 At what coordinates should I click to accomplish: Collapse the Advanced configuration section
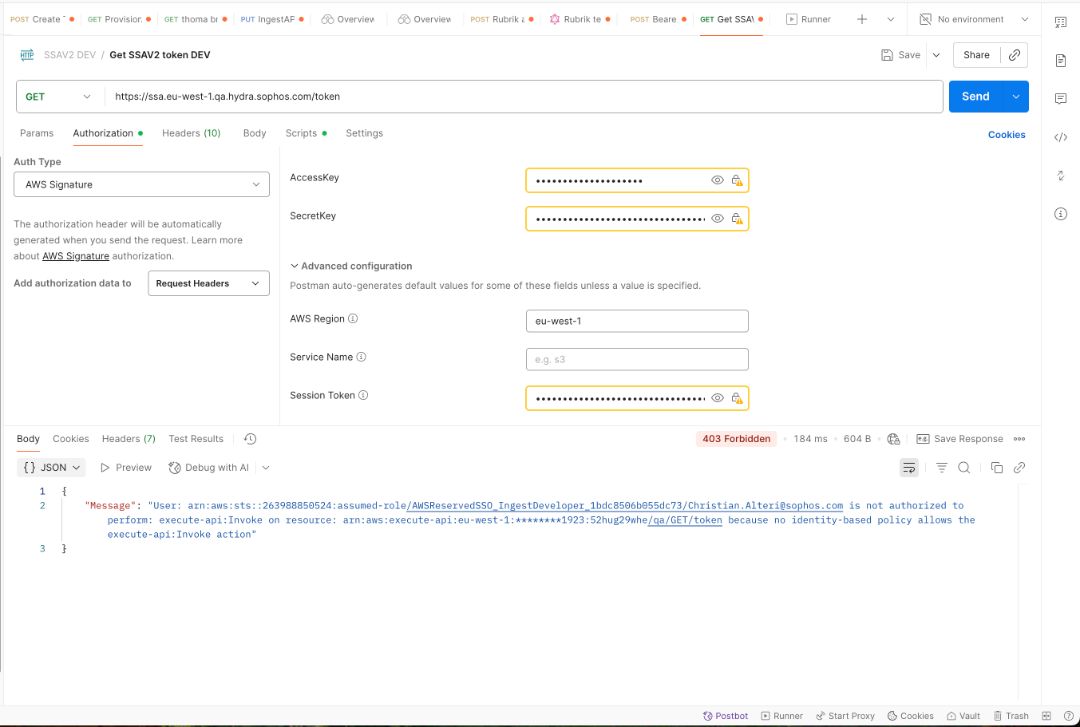click(295, 266)
